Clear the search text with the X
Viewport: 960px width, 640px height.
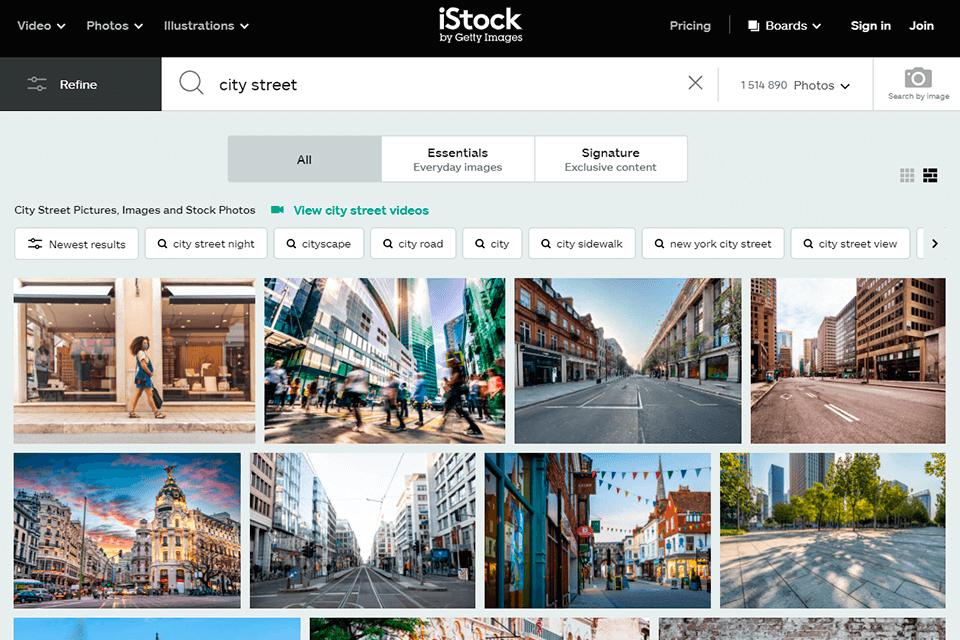point(695,83)
